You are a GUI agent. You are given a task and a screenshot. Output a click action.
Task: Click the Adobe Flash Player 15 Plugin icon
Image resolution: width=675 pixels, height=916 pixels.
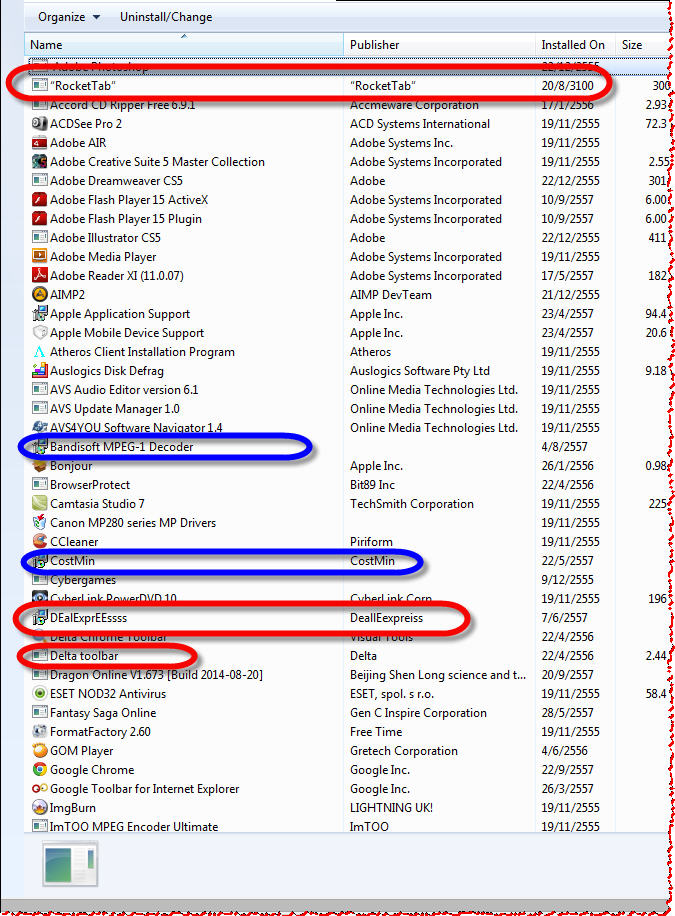(40, 218)
